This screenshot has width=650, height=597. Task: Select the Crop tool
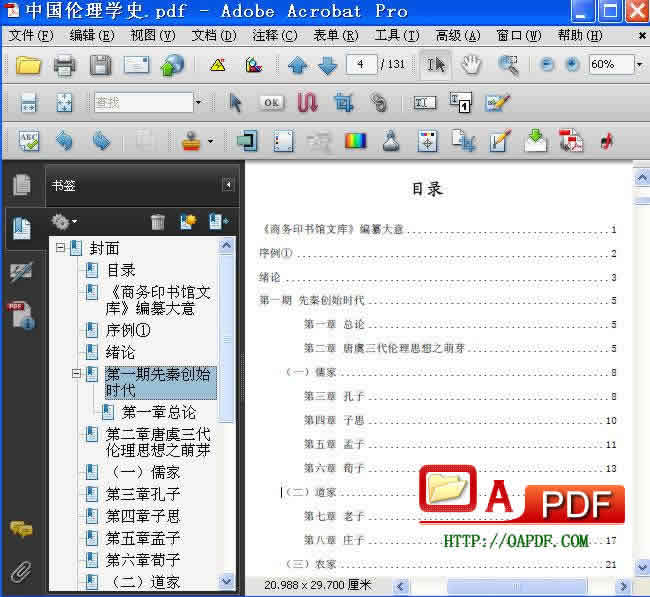pyautogui.click(x=343, y=102)
